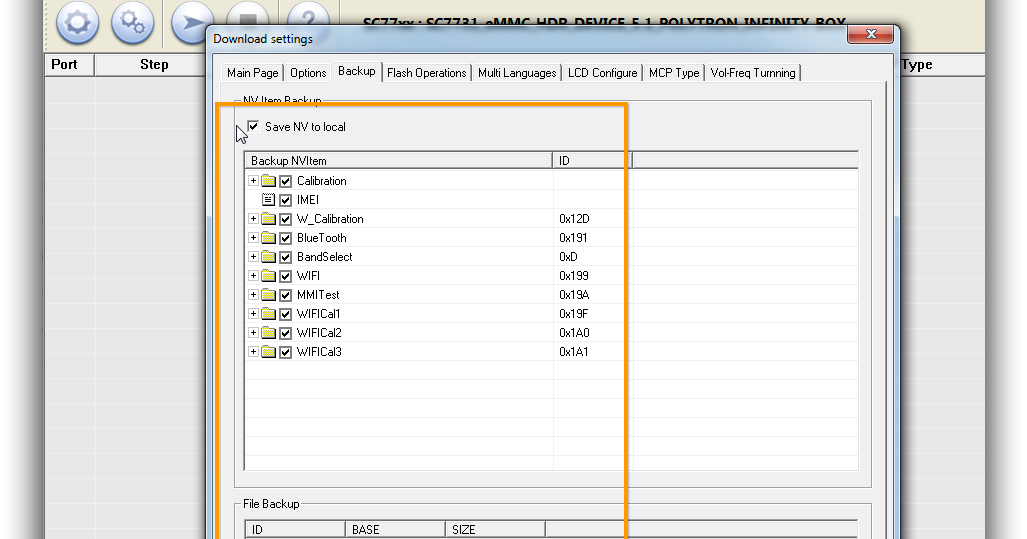
Task: Expand the BlueTooth tree node
Action: (253, 238)
